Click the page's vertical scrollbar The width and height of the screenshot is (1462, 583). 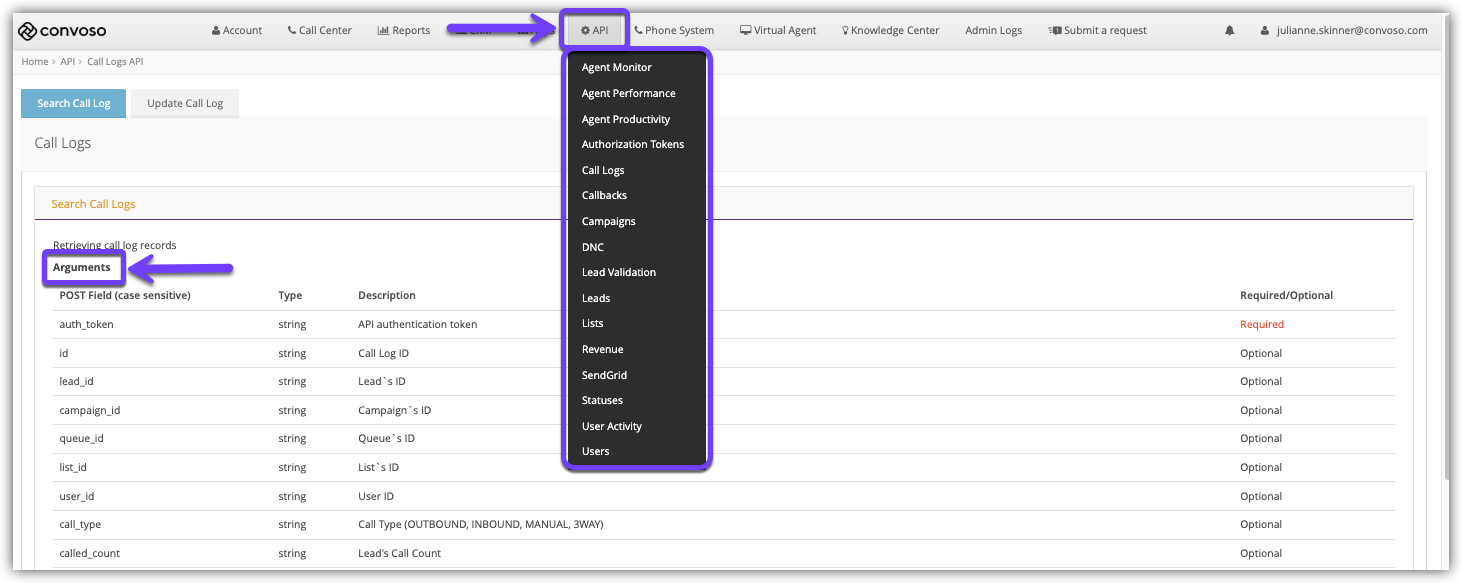click(1446, 300)
